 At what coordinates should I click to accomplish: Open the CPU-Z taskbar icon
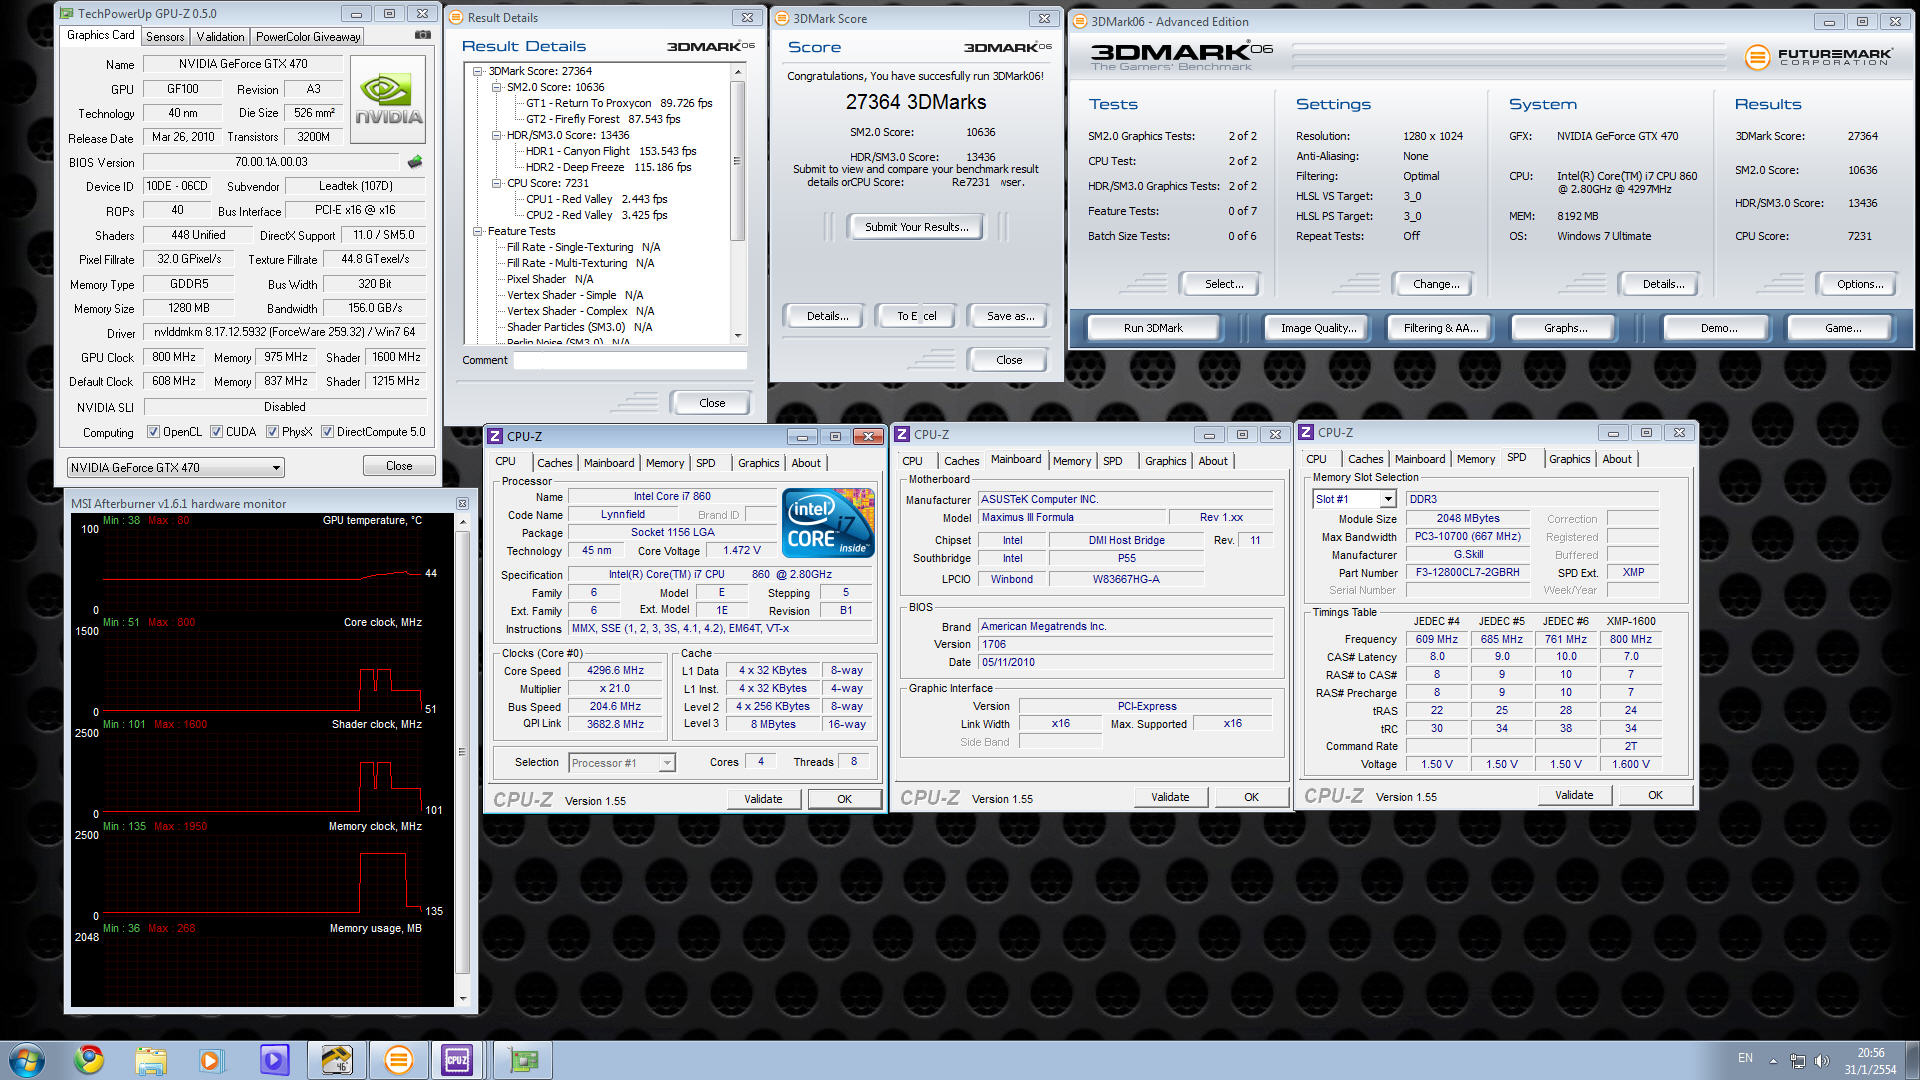click(x=457, y=1060)
